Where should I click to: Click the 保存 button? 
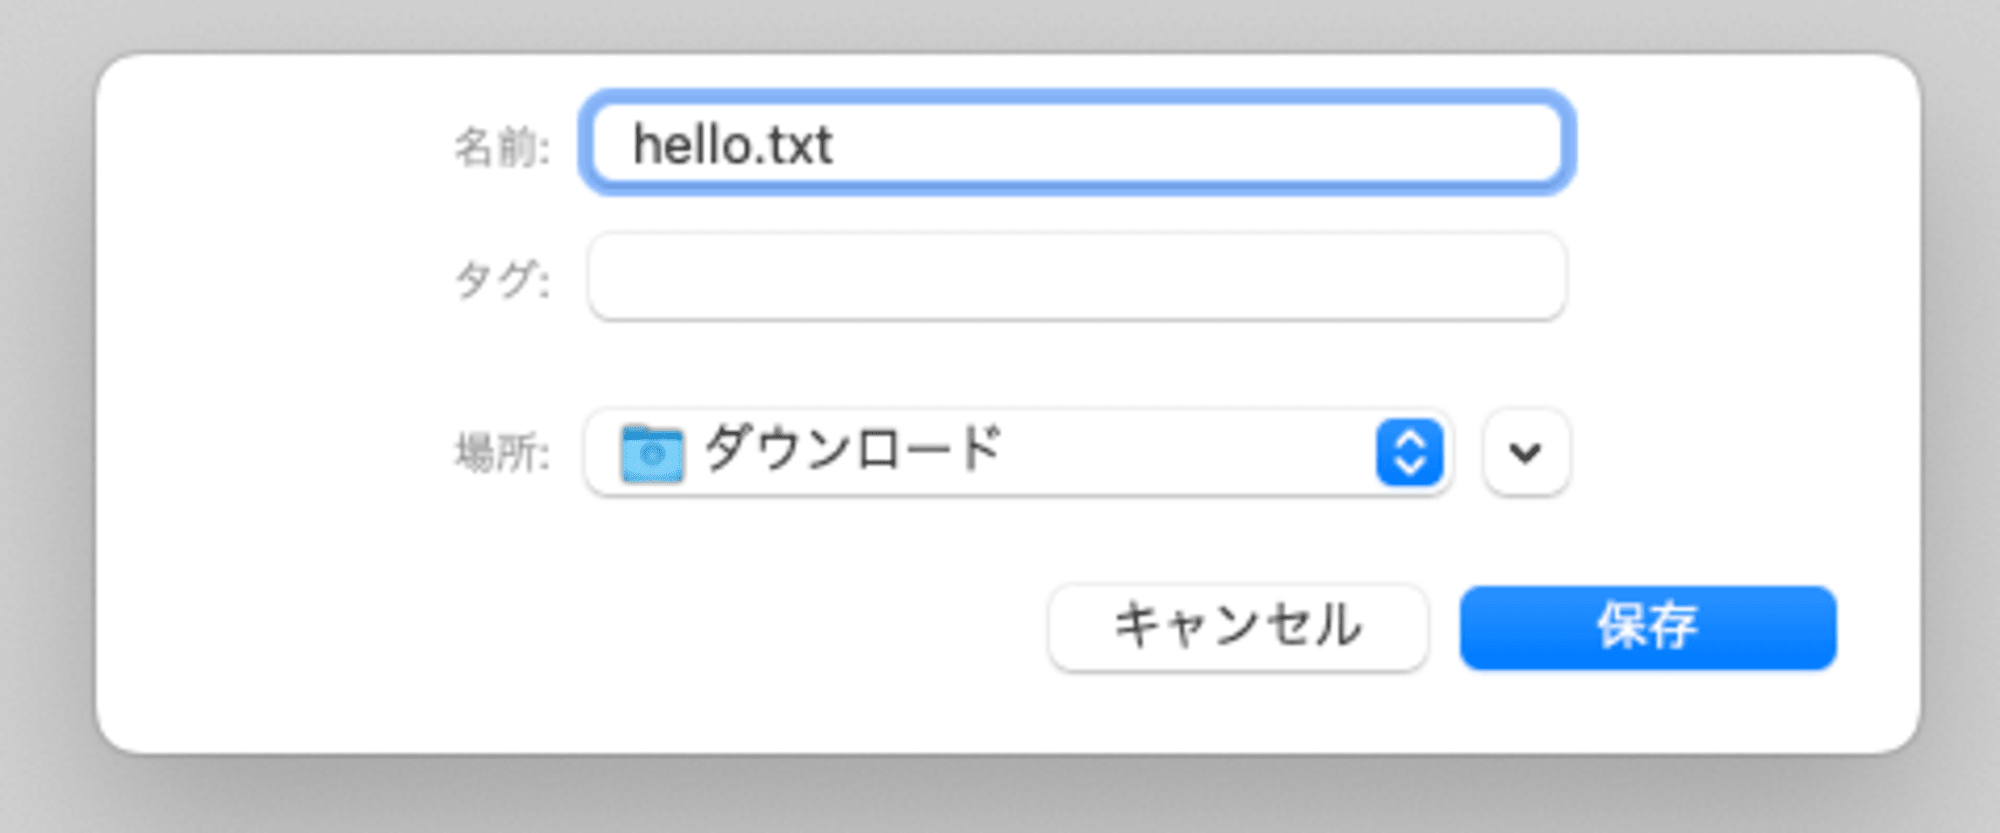[x=1648, y=627]
